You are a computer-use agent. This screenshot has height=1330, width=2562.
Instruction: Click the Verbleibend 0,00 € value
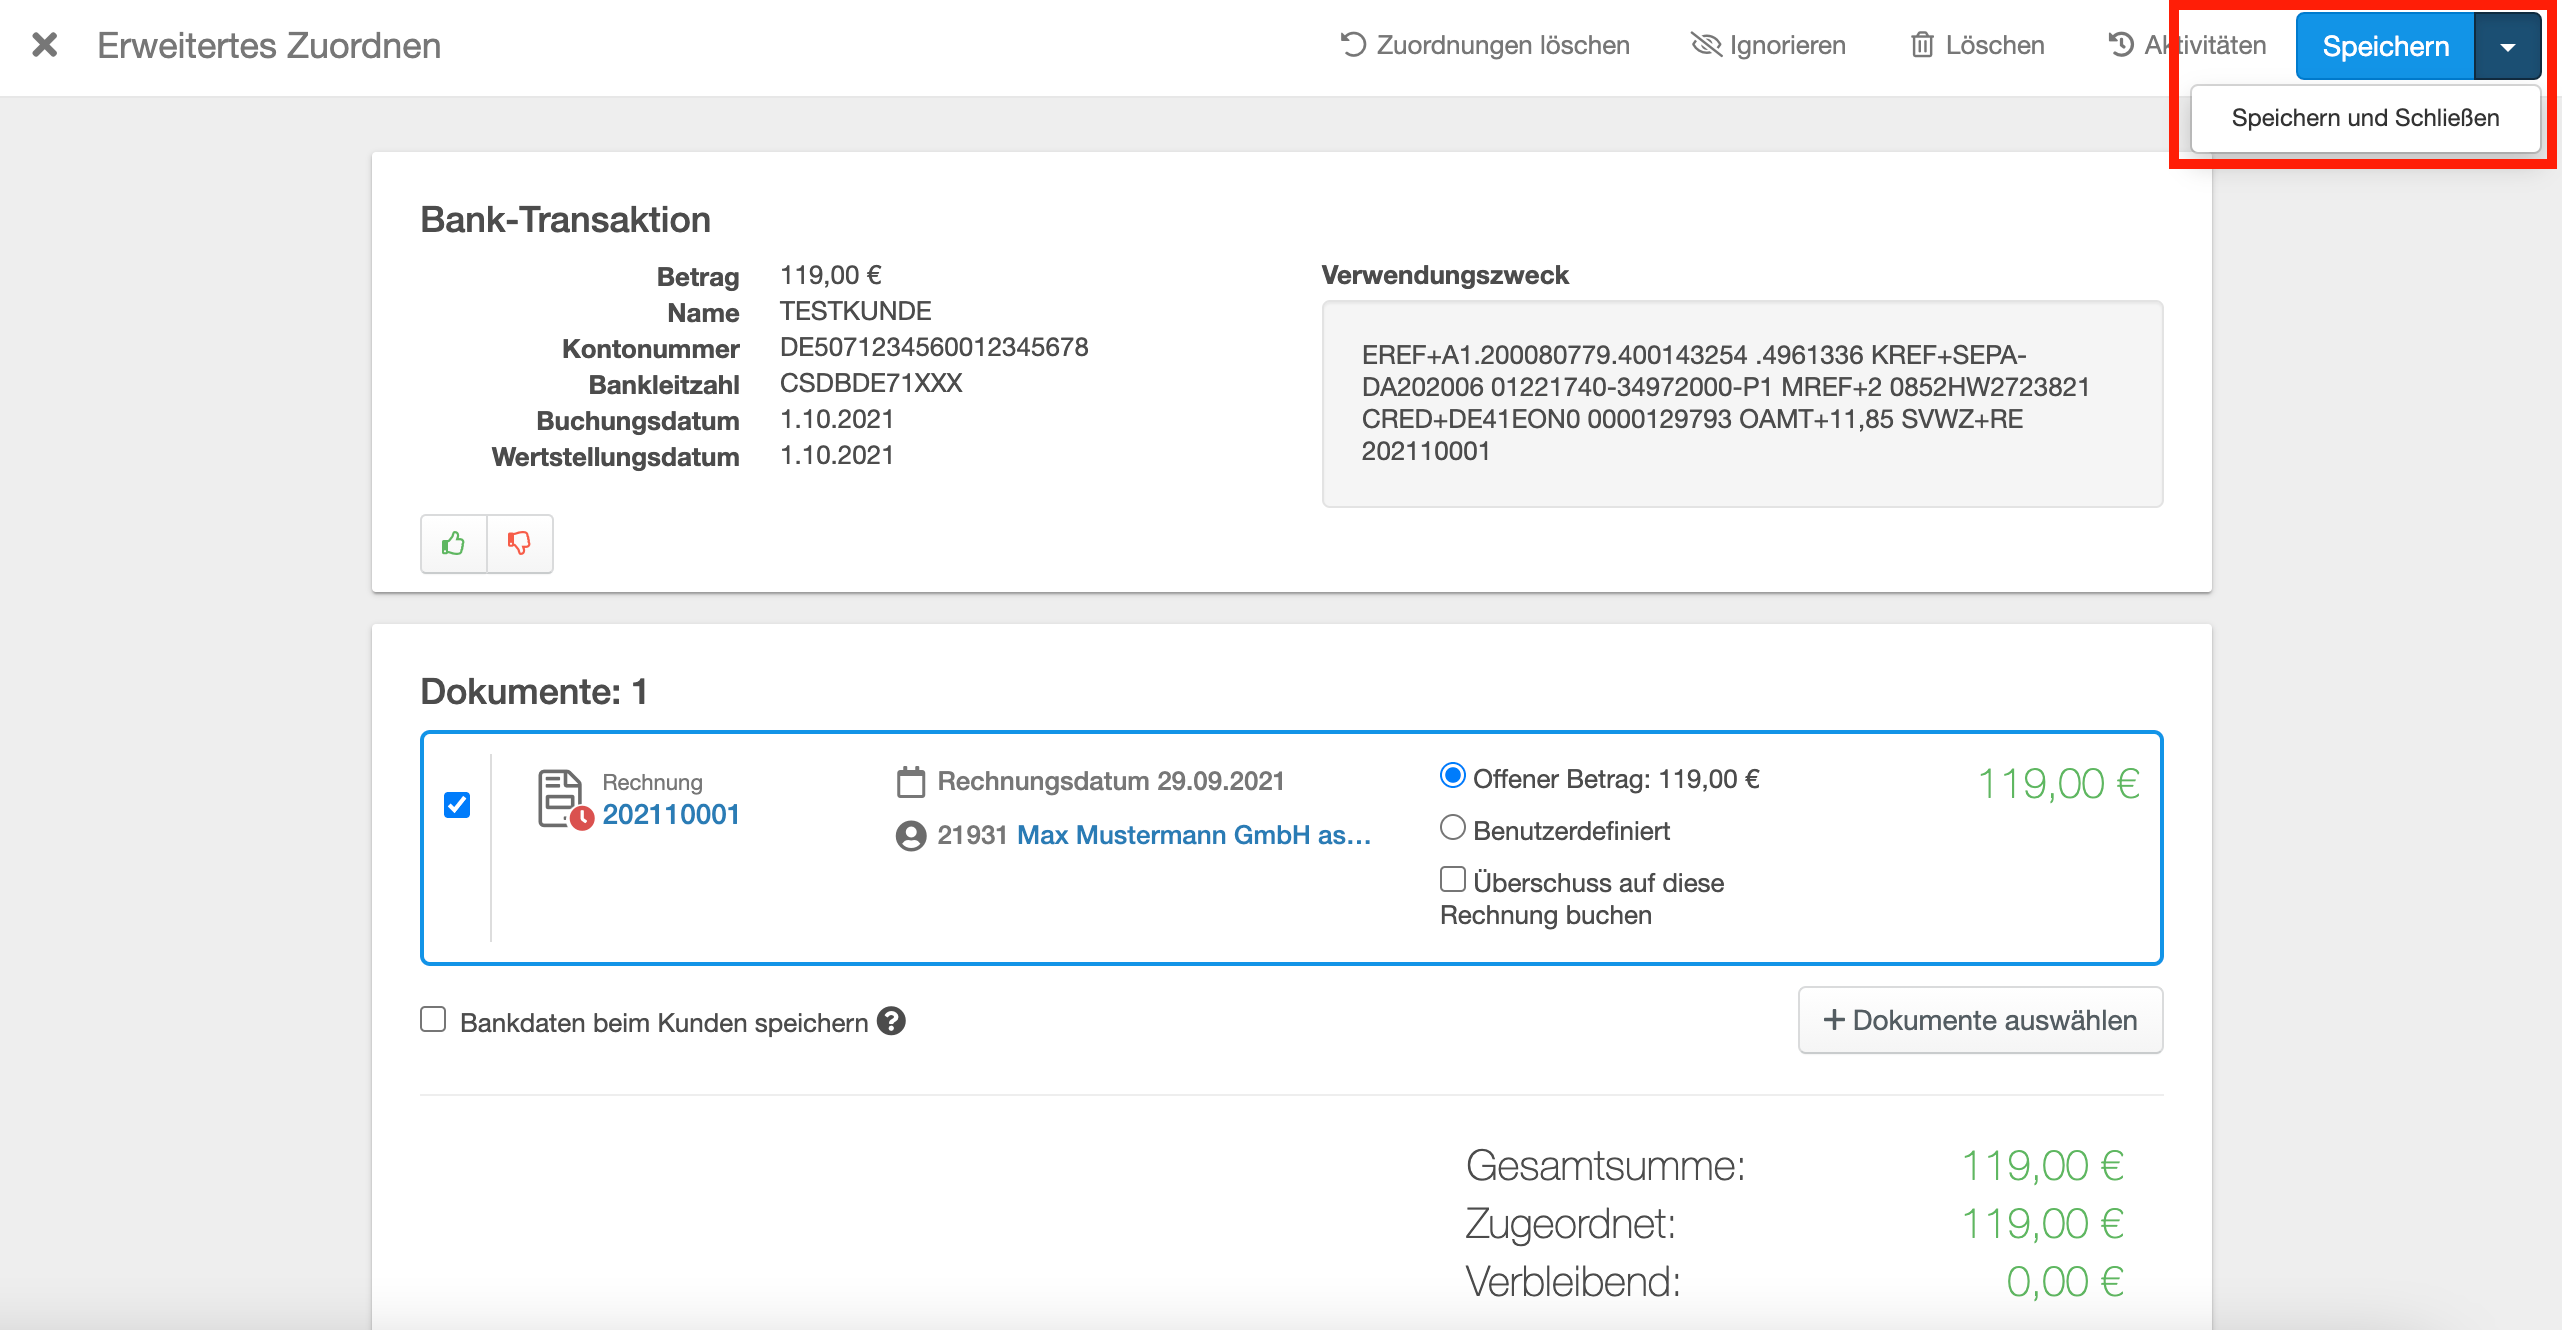pos(2064,1282)
